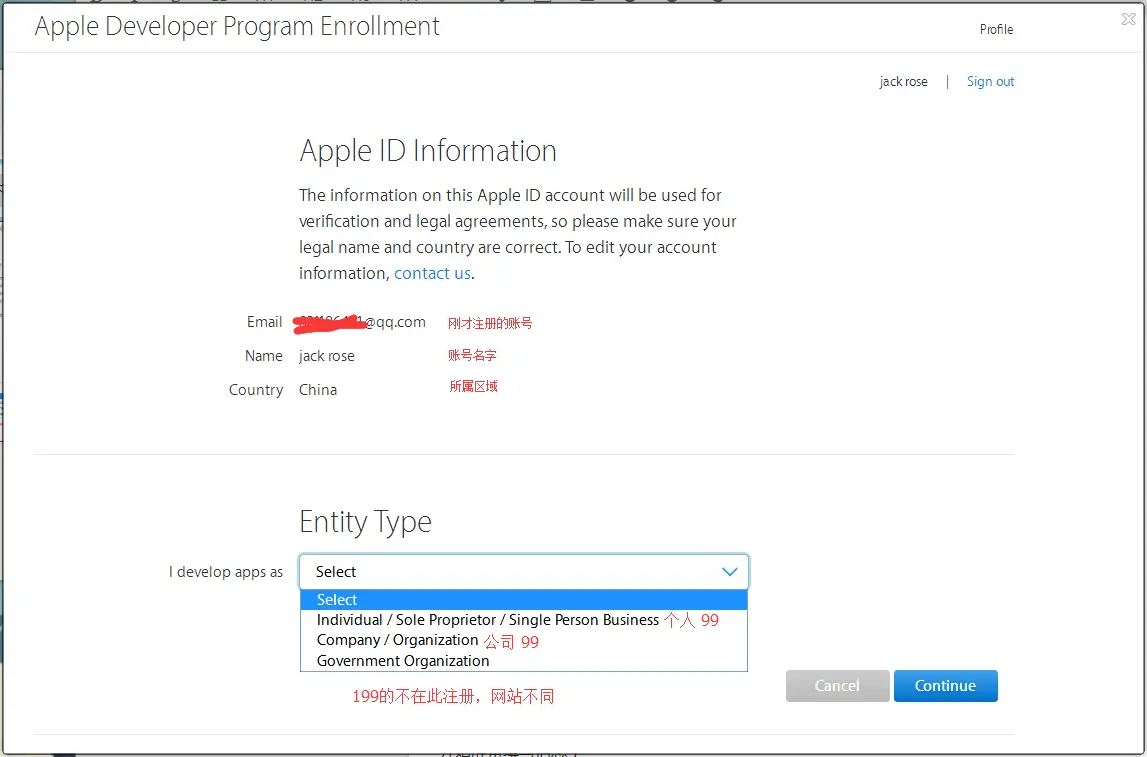Image resolution: width=1147 pixels, height=757 pixels.
Task: Click the Apple ID Information heading
Action: click(x=428, y=151)
